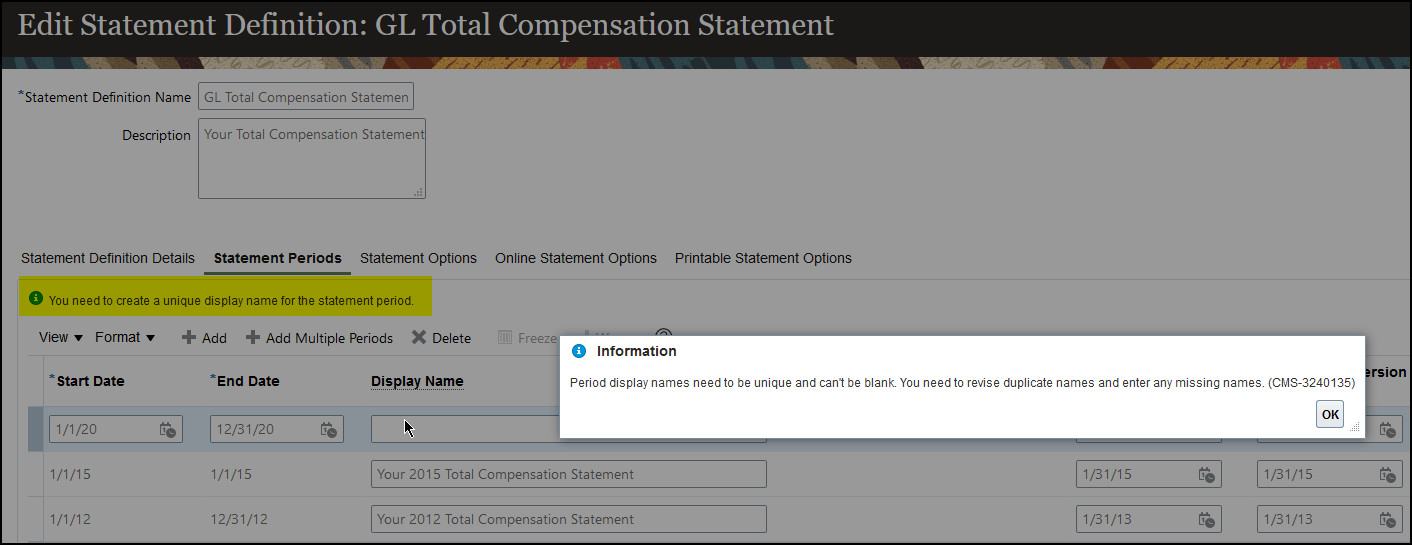
Task: Open the Online Statement Options tab
Action: point(575,258)
